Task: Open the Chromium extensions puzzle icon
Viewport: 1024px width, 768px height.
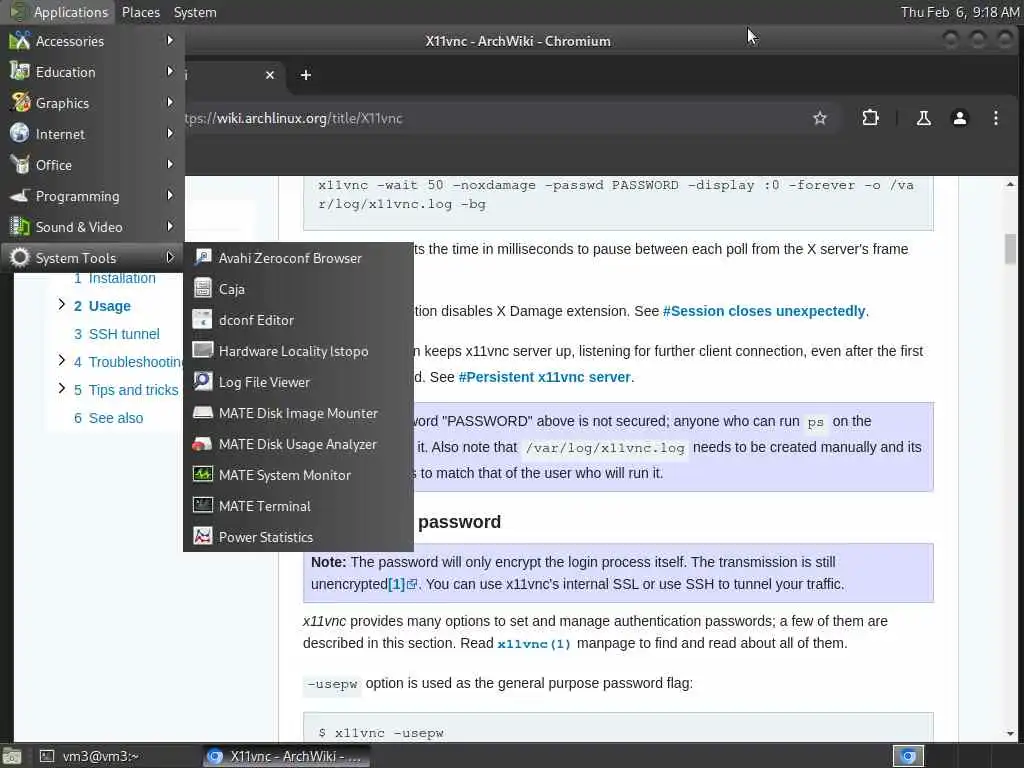Action: pos(870,118)
